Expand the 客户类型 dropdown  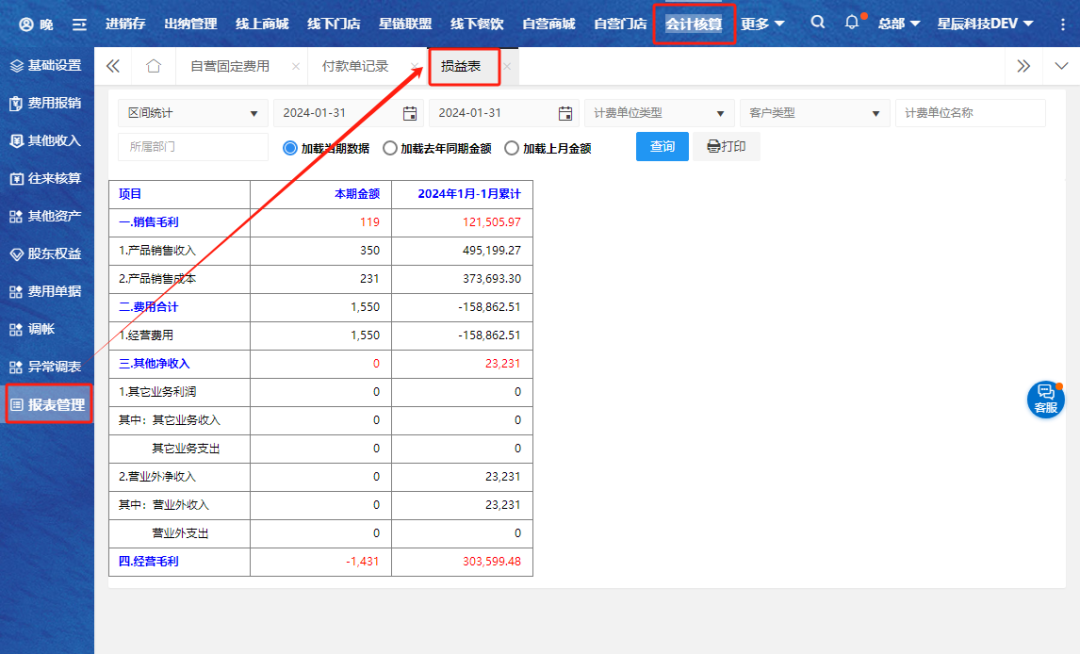[813, 113]
